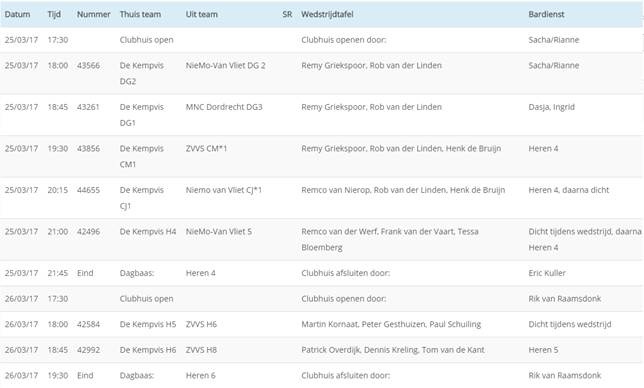Viewport: 644px width, 388px height.
Task: Click the Tijd column header
Action: [54, 14]
